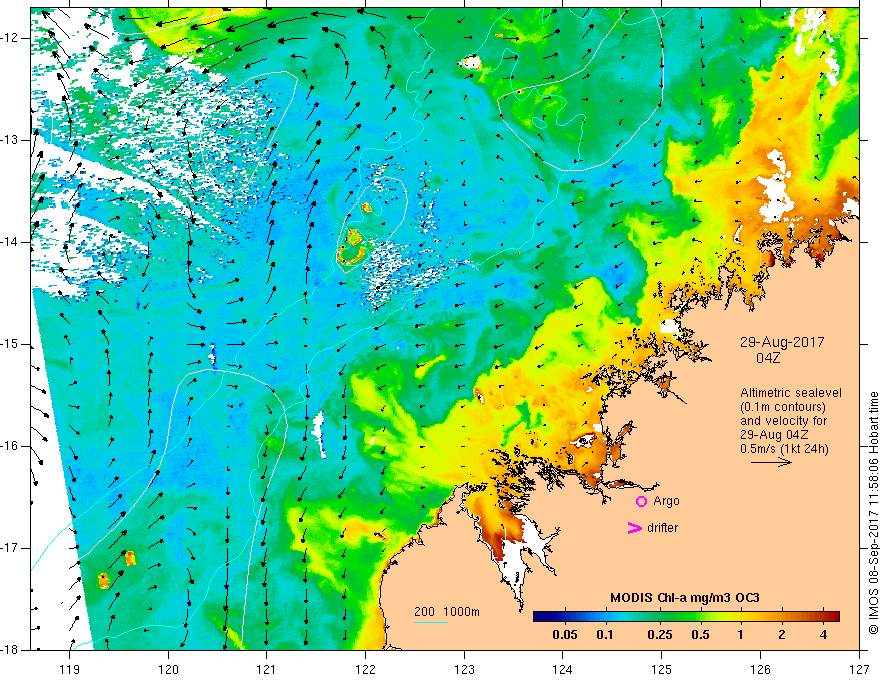Click the colorbar value '0.05'
This screenshot has height=680, width=880.
click(565, 635)
